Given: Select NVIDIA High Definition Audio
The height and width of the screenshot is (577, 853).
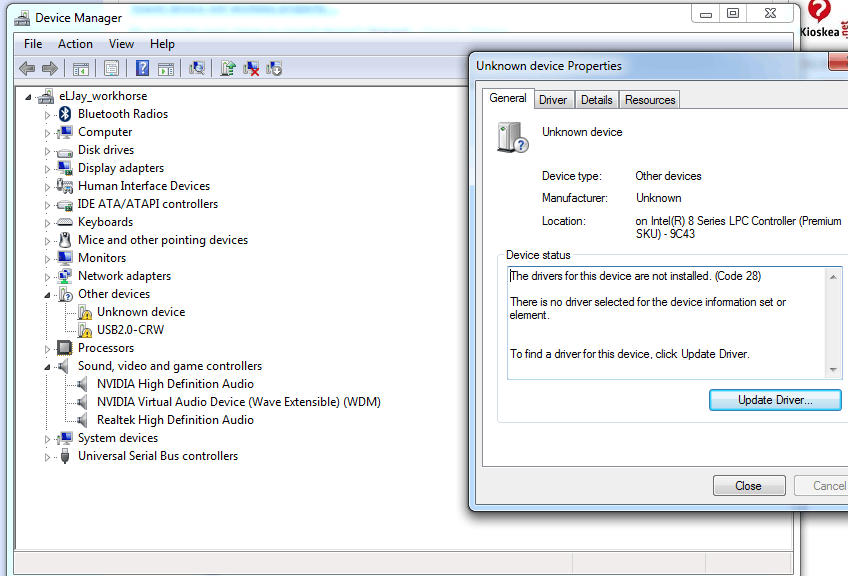Looking at the screenshot, I should (175, 384).
